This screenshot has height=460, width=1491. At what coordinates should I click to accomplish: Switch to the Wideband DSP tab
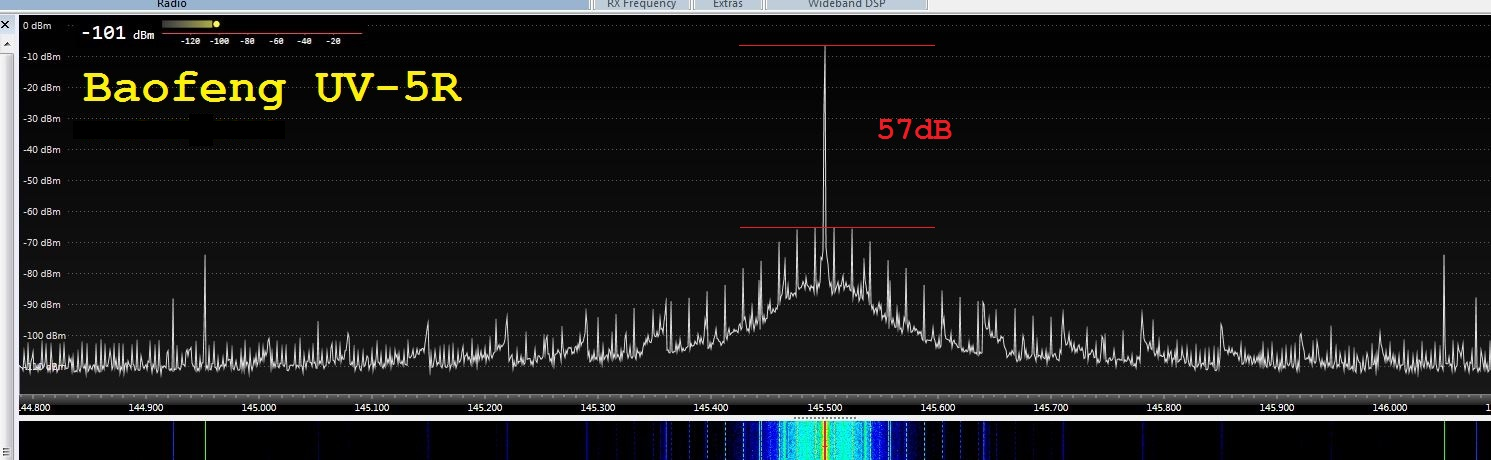point(846,4)
